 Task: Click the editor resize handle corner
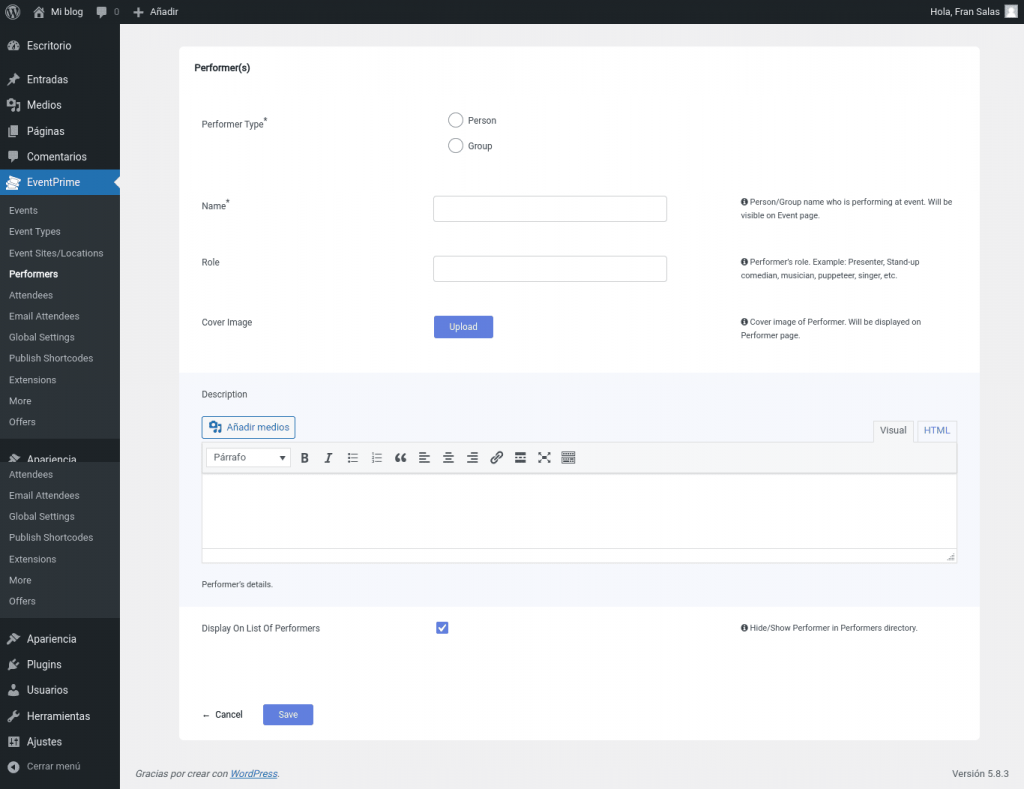951,557
